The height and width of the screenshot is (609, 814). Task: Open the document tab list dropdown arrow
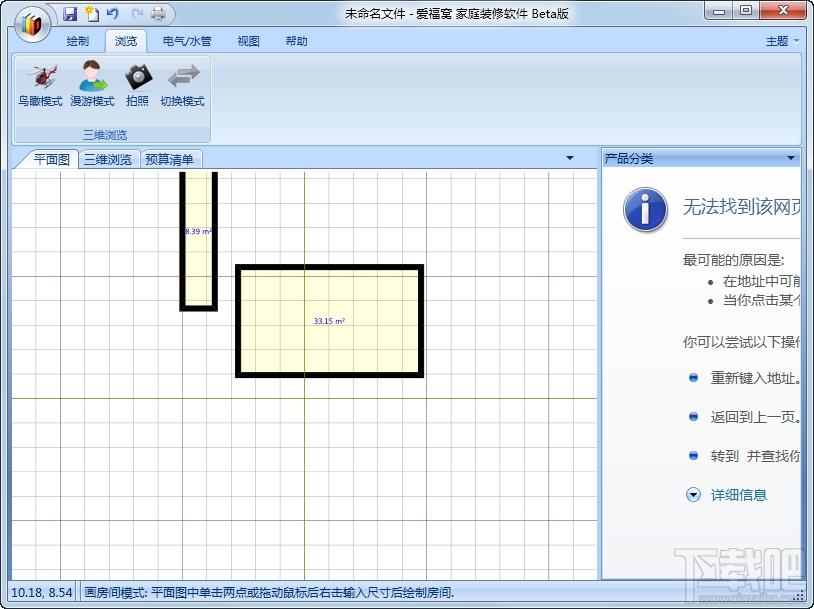coord(569,158)
